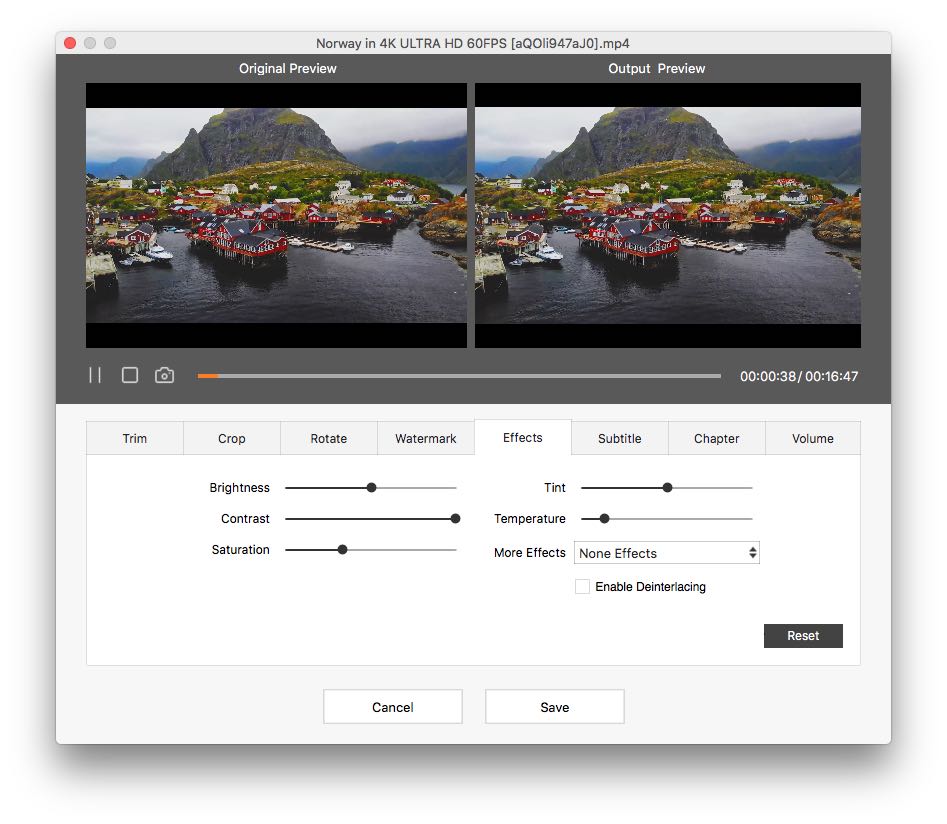947x824 pixels.
Task: Open the Chapter tab
Action: (716, 438)
